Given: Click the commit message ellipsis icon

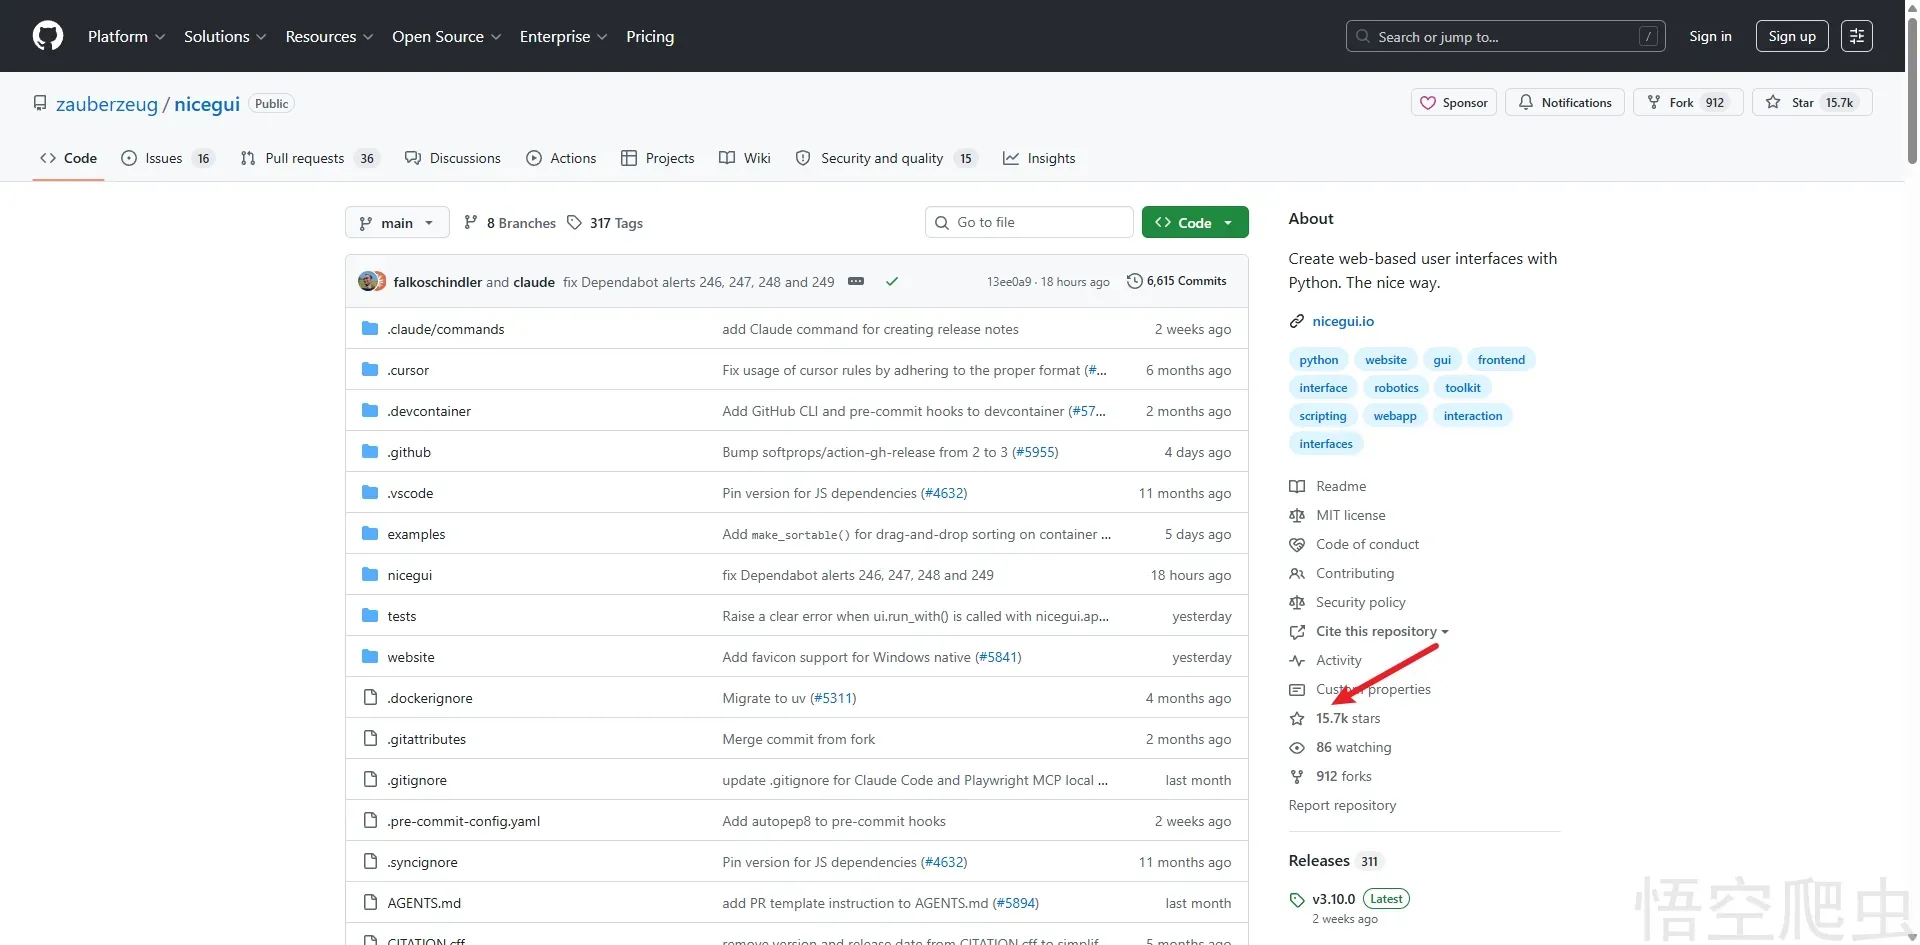Looking at the screenshot, I should [x=856, y=282].
